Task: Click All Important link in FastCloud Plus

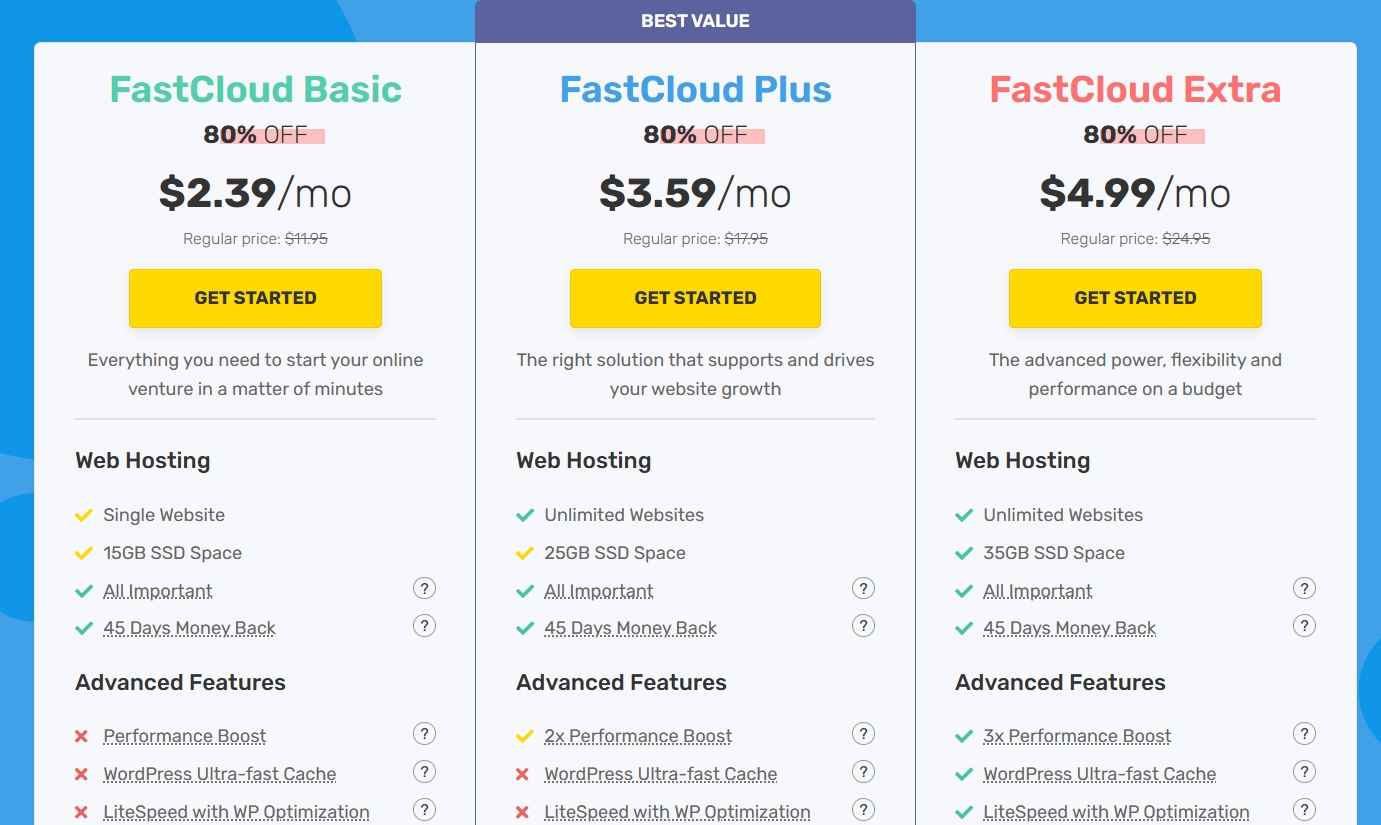Action: pos(598,591)
